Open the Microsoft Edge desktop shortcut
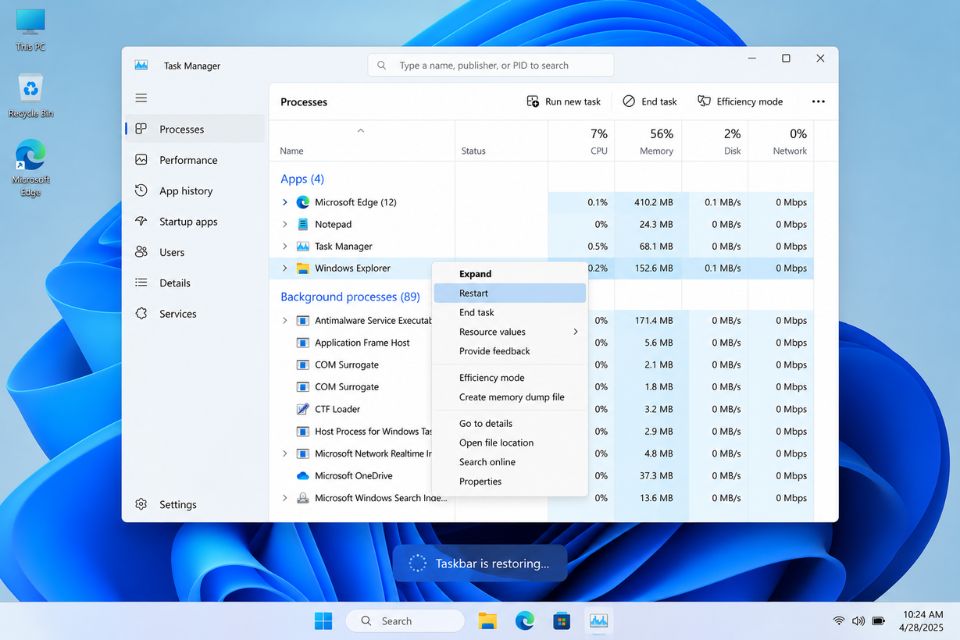The width and height of the screenshot is (960, 640). (30, 168)
